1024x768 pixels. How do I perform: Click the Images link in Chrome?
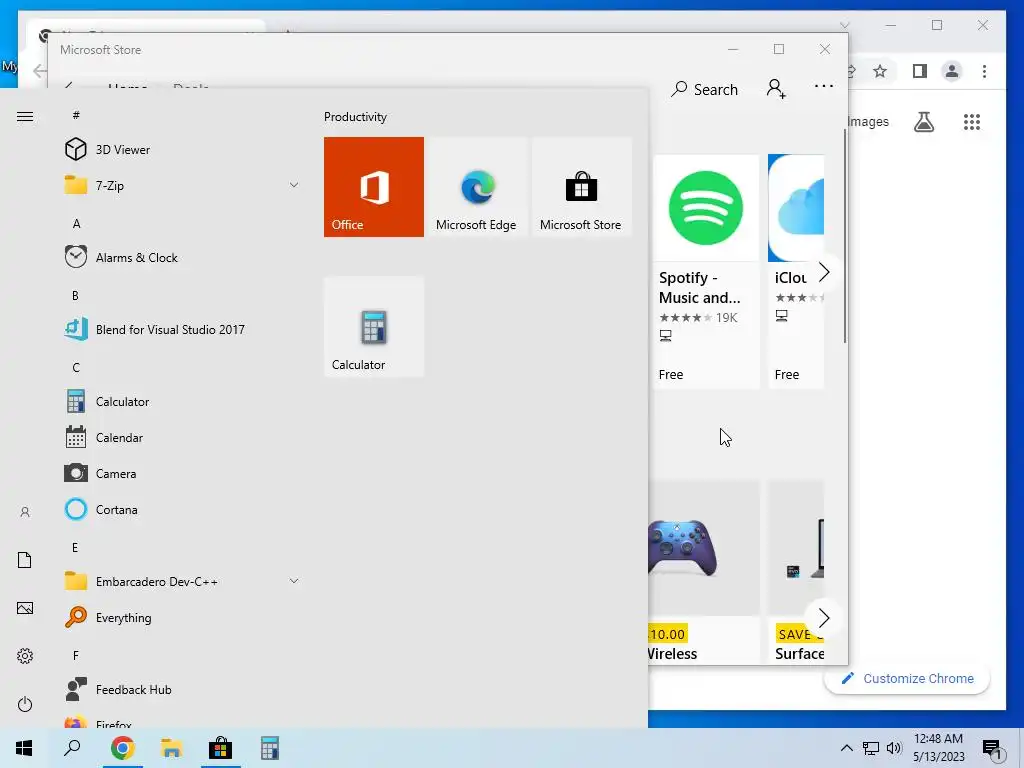(x=868, y=121)
